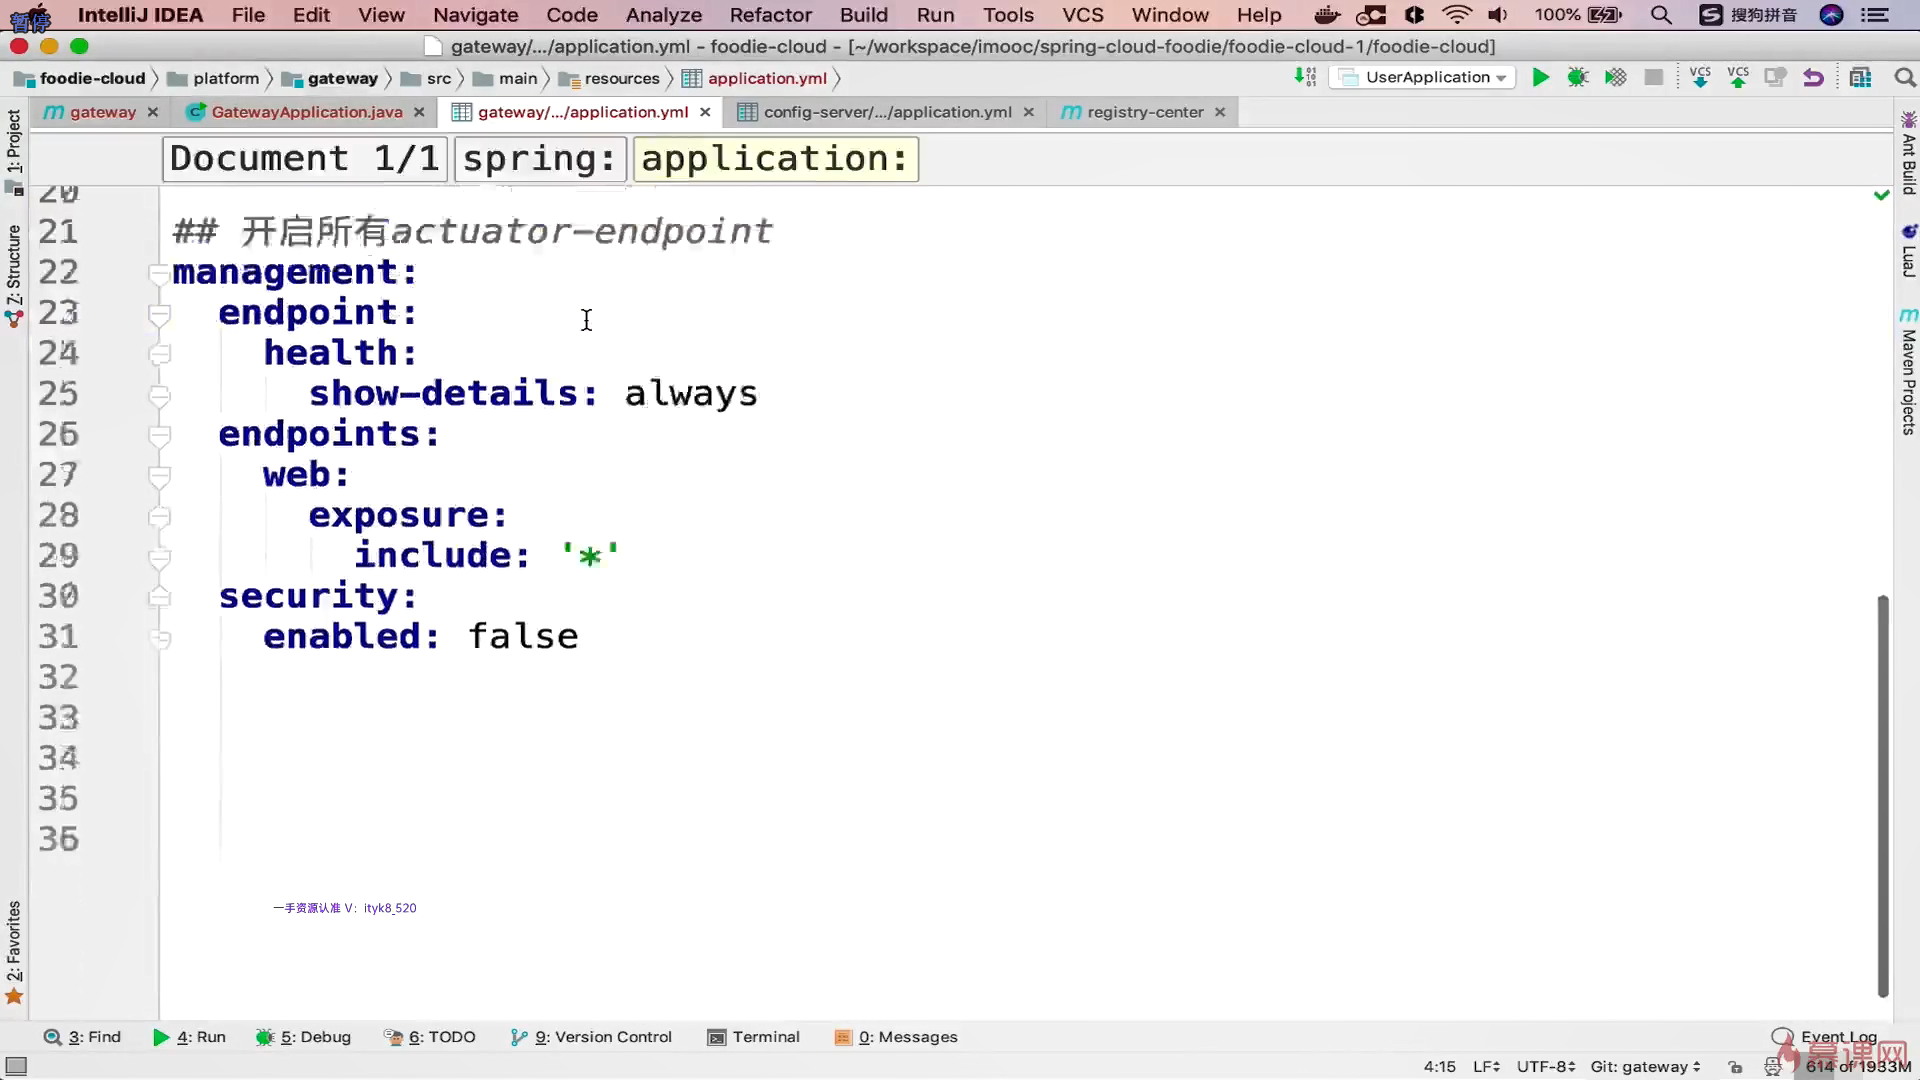Toggle the Maven Projects side panel
Viewport: 1920px width, 1080px height.
point(1908,380)
